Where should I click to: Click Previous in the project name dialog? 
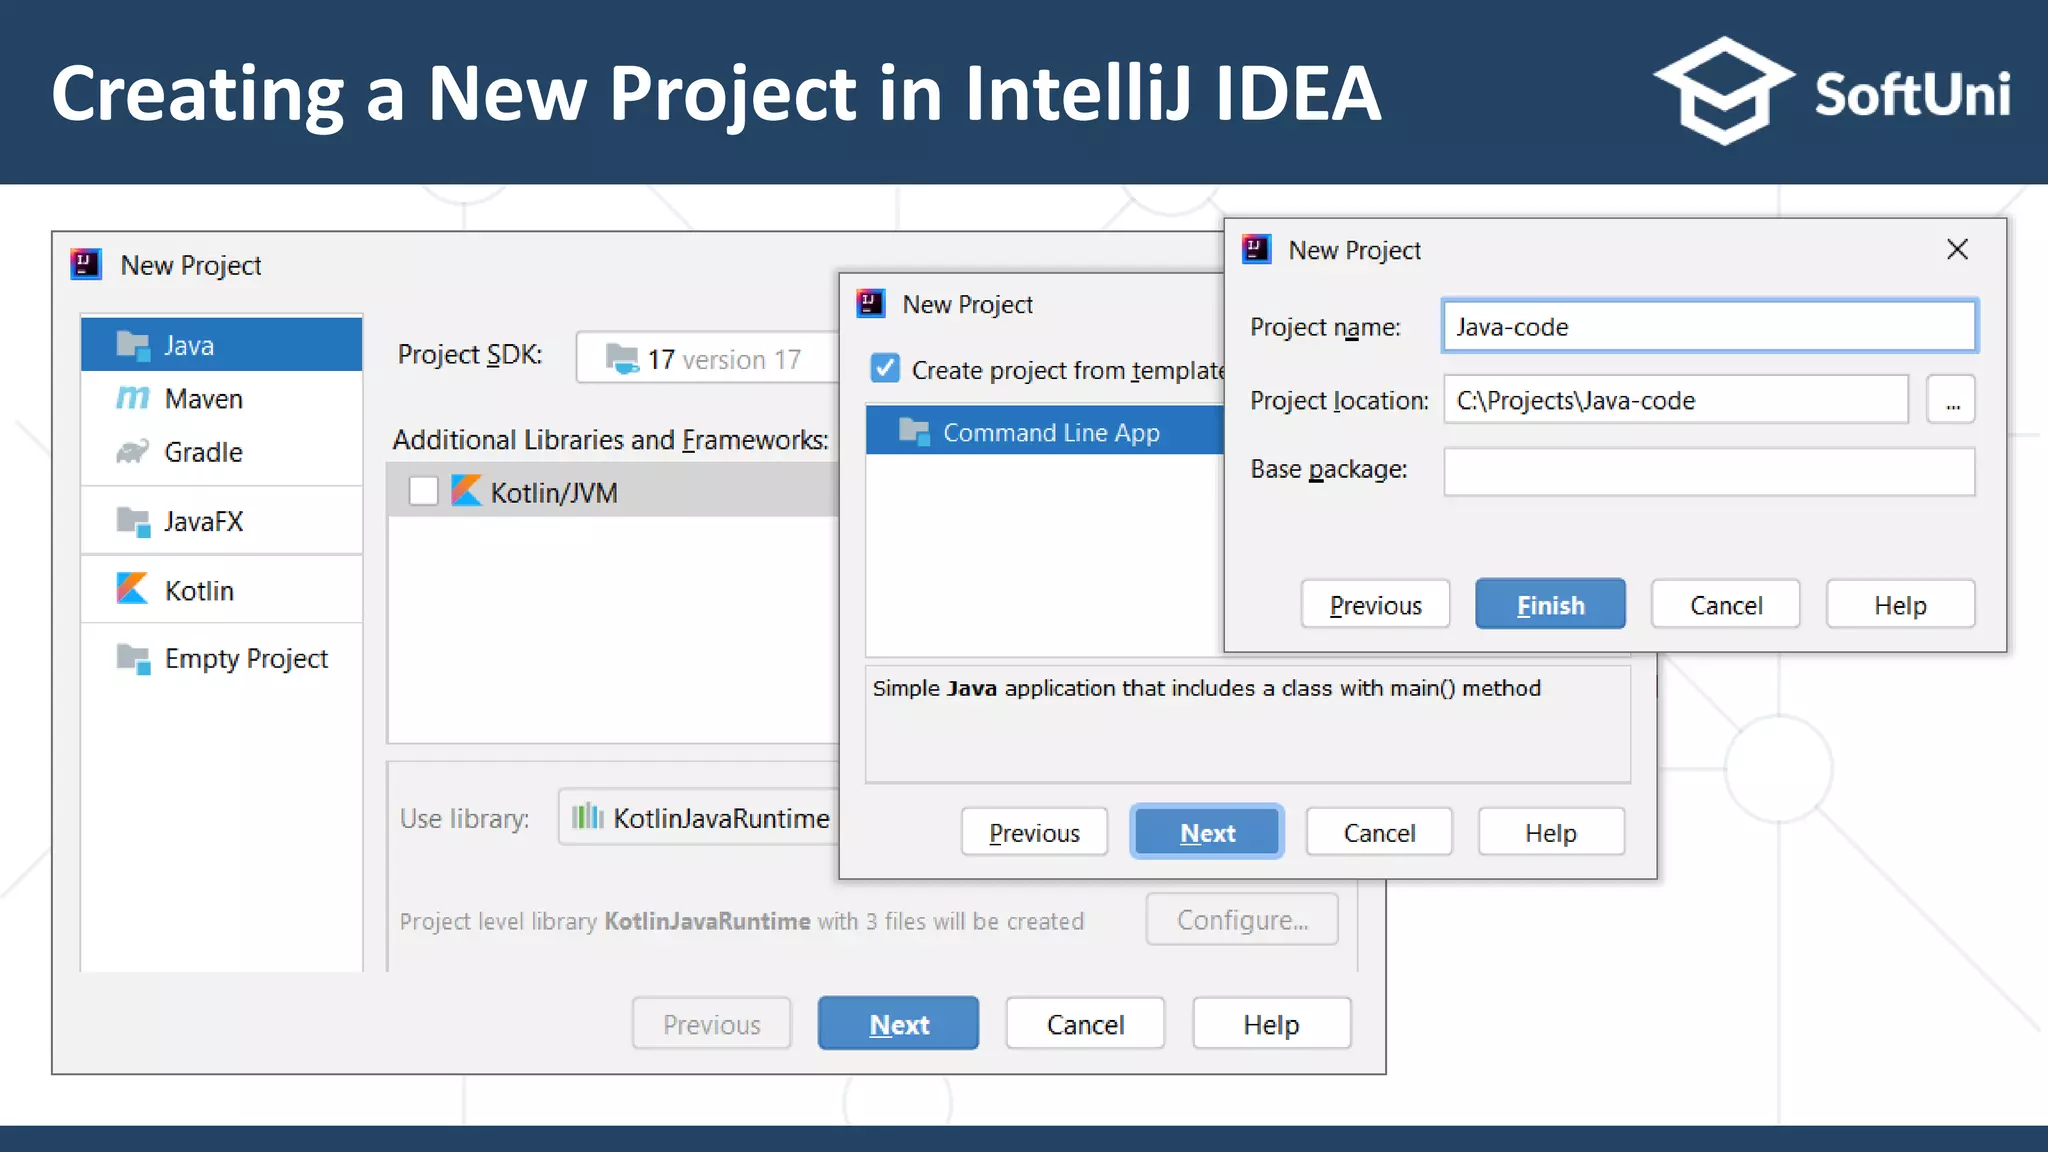pos(1375,604)
